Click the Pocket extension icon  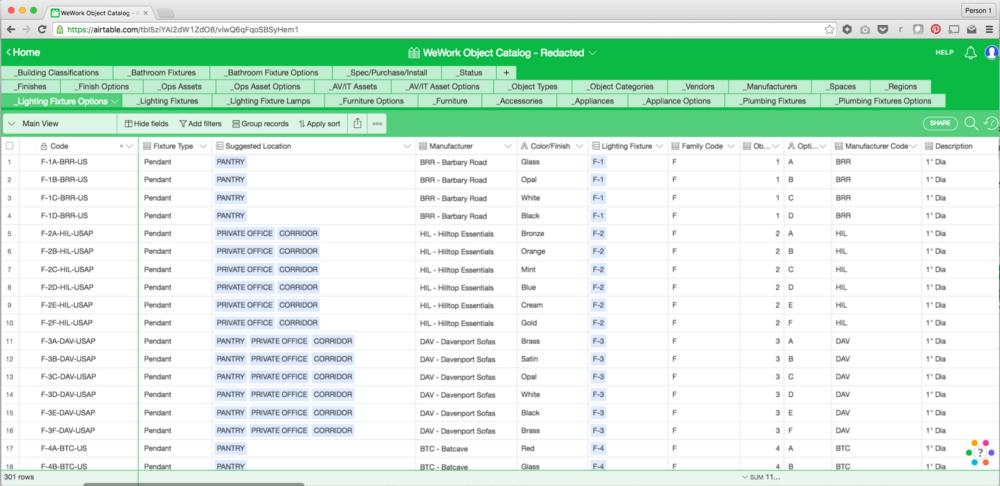[x=883, y=29]
